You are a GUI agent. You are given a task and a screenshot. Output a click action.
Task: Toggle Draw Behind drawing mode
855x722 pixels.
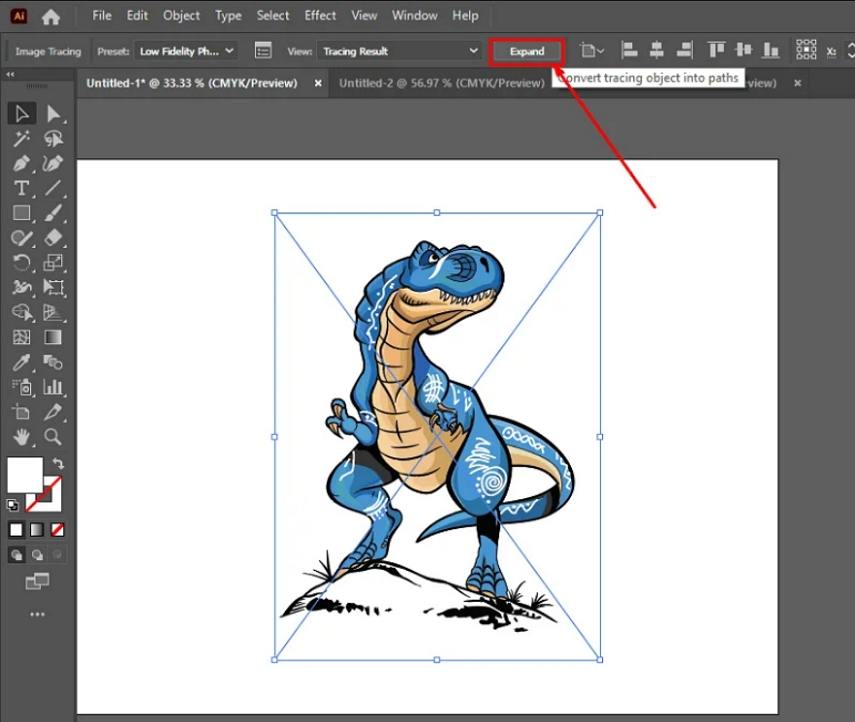tap(37, 554)
